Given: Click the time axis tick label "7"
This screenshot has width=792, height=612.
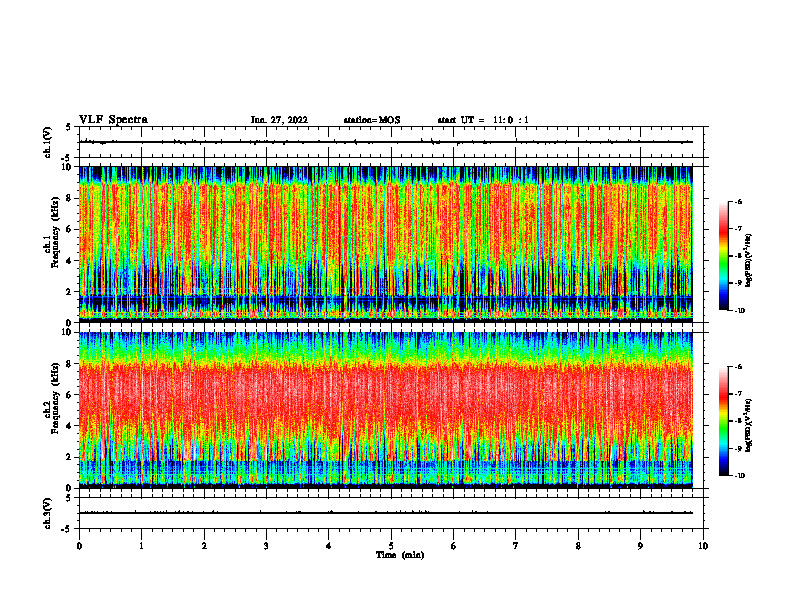Looking at the screenshot, I should coord(516,546).
